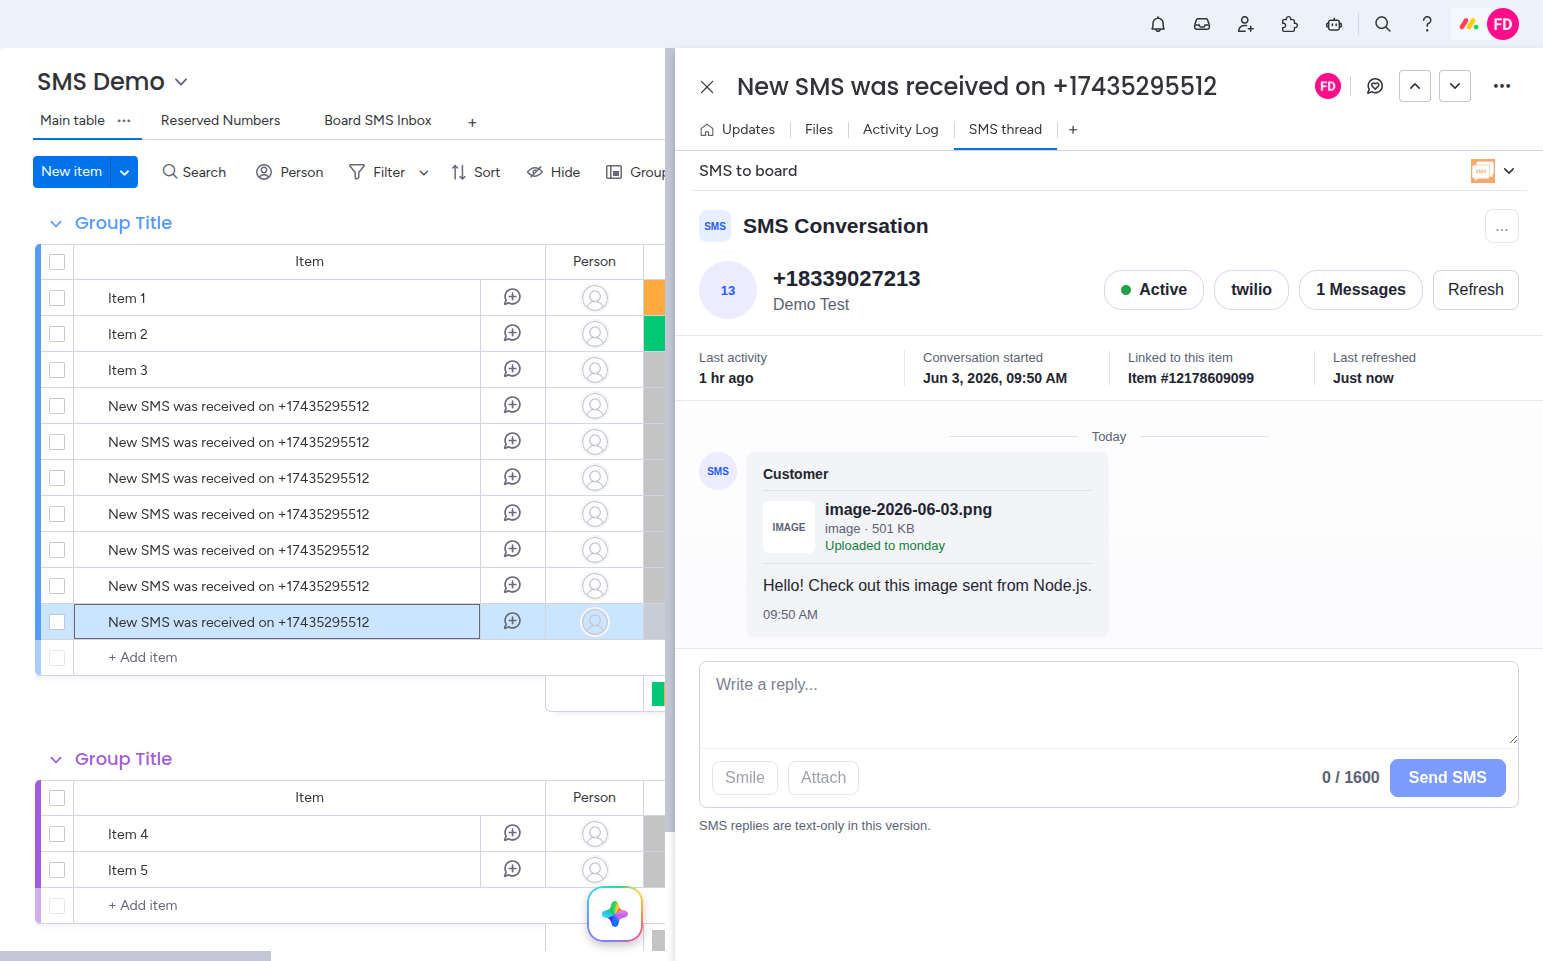The height and width of the screenshot is (961, 1543).
Task: Assign a person to Item 4
Action: pyautogui.click(x=595, y=834)
